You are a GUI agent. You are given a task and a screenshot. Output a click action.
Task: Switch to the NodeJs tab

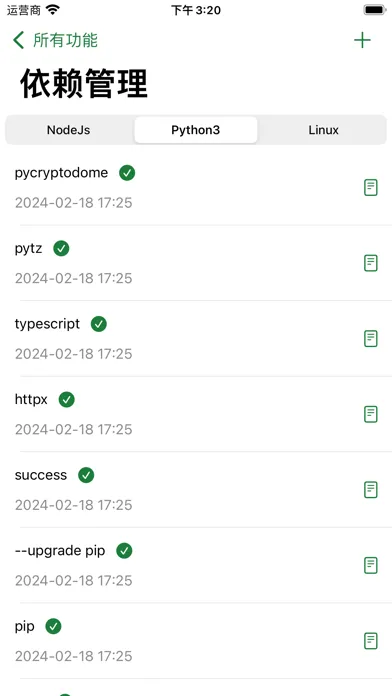68,130
